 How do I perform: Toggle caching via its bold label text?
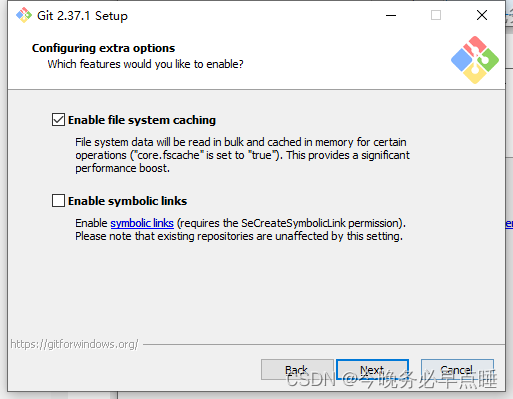click(x=142, y=120)
